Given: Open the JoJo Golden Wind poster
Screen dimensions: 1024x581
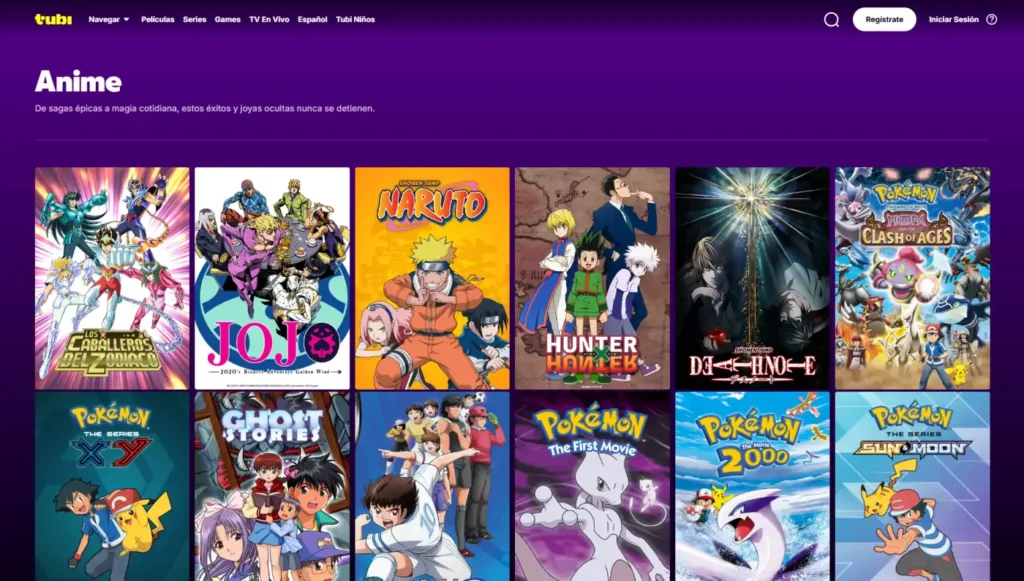Looking at the screenshot, I should [272, 278].
